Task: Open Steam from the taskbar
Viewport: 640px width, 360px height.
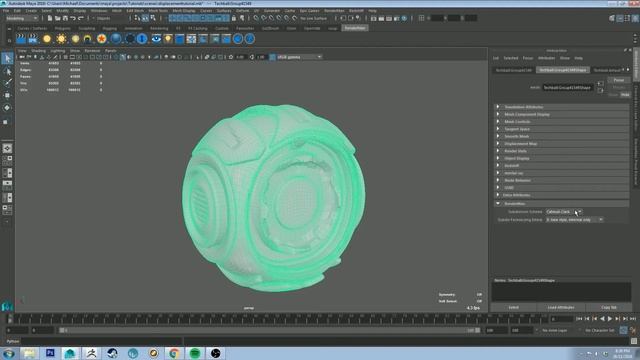Action: click(112, 353)
